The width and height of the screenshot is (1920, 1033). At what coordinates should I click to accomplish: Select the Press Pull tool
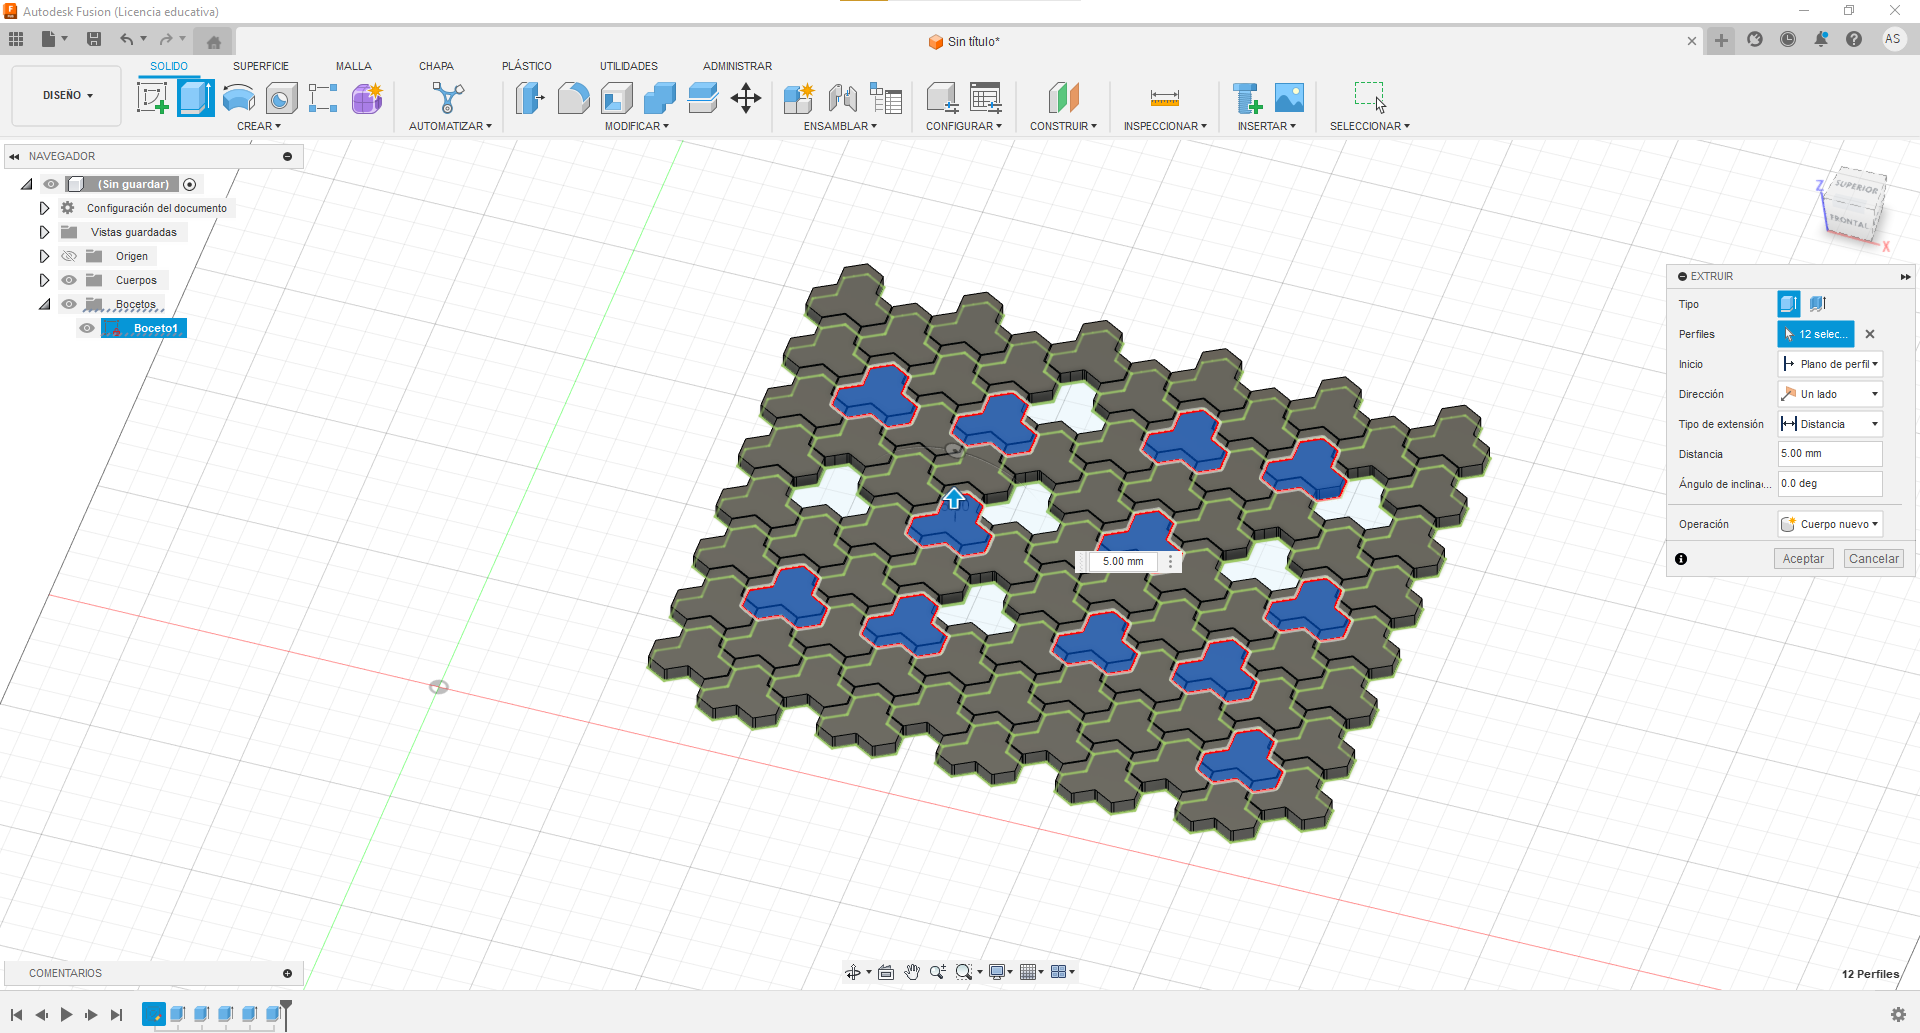coord(530,98)
